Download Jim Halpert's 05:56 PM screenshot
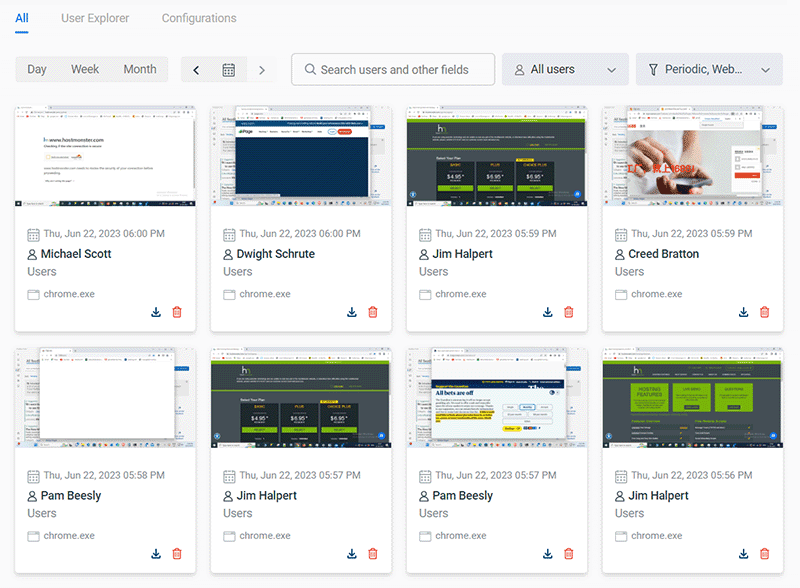Viewport: 800px width, 588px height. click(743, 553)
